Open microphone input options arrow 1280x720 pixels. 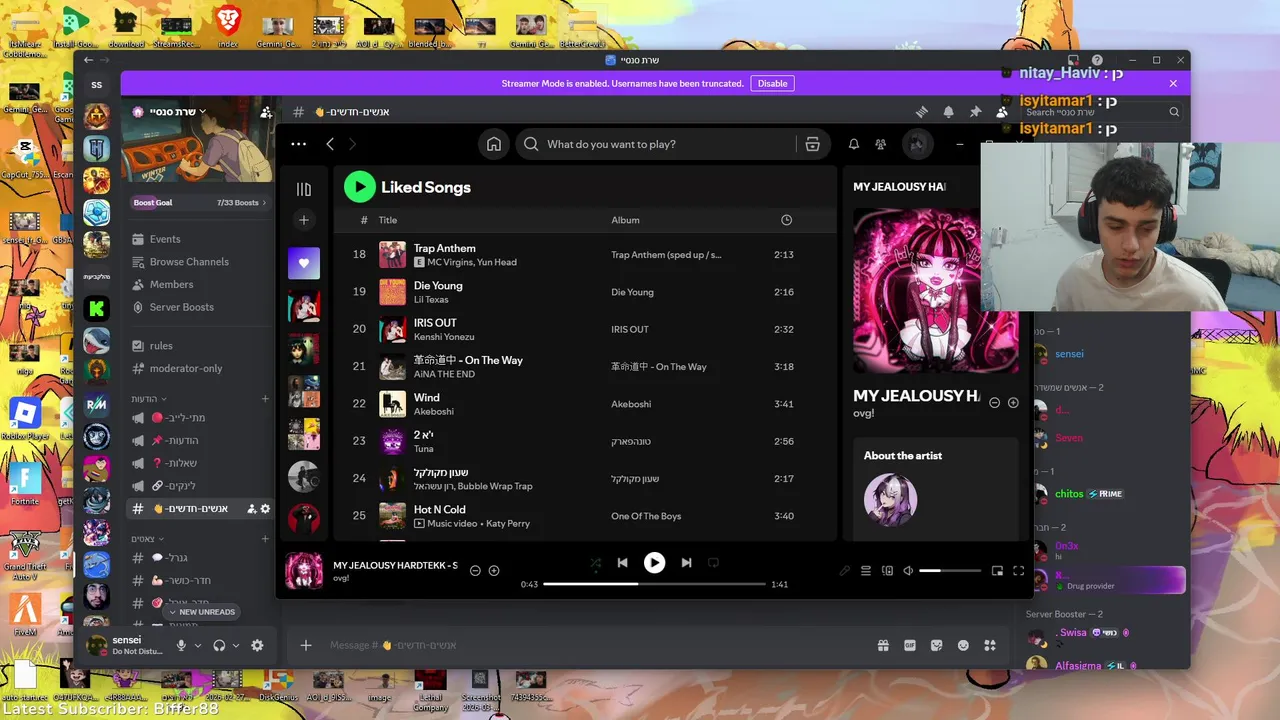[x=198, y=646]
